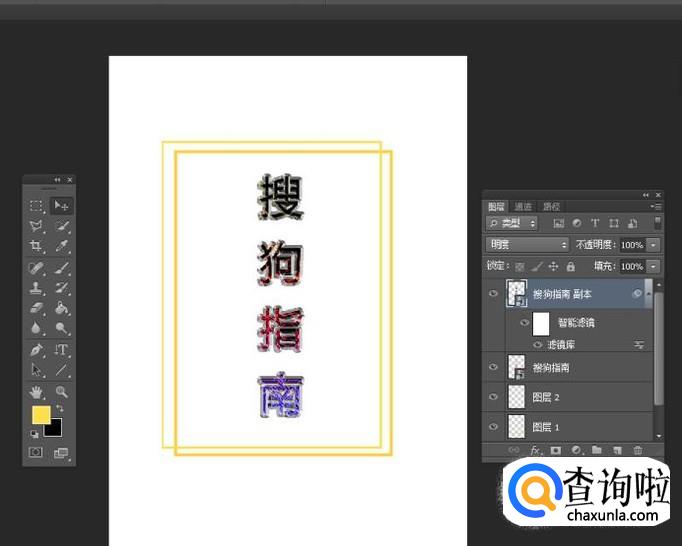Select the Pen tool
The width and height of the screenshot is (682, 546).
click(x=37, y=349)
